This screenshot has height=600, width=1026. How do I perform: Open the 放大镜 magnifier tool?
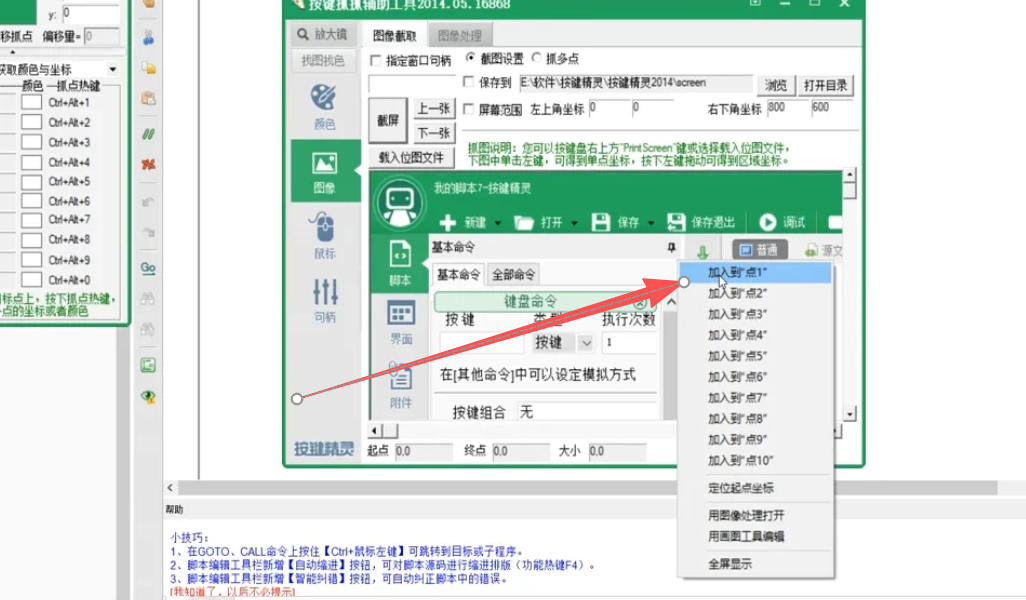[x=322, y=33]
